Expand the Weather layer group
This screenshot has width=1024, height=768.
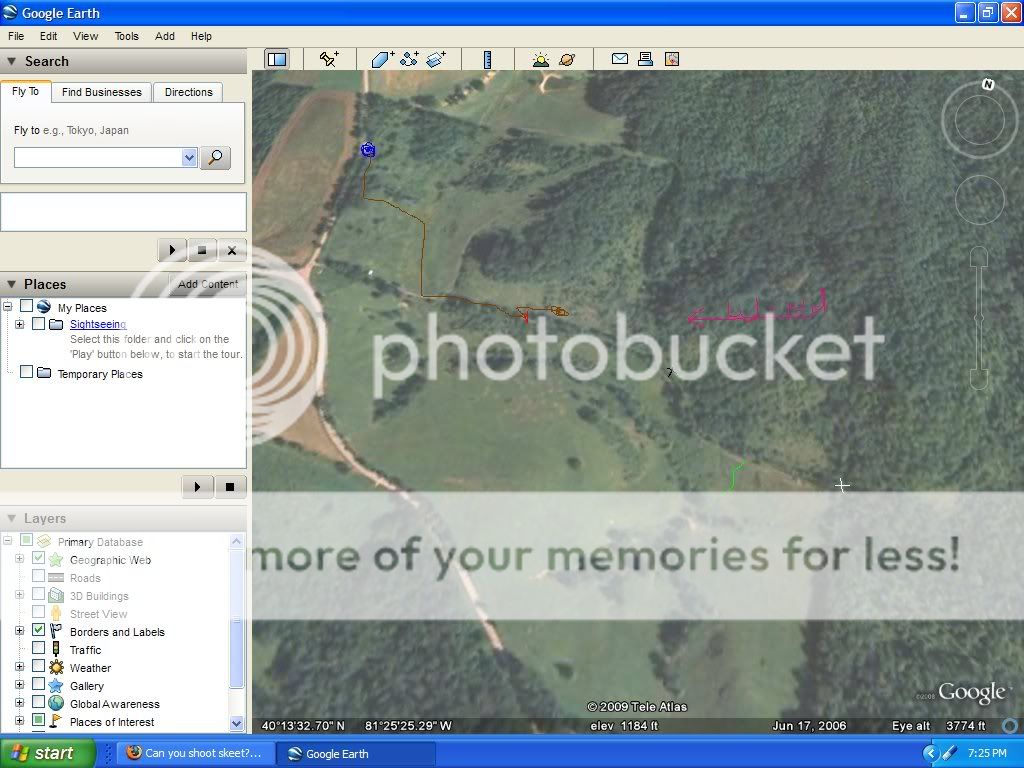click(x=20, y=667)
